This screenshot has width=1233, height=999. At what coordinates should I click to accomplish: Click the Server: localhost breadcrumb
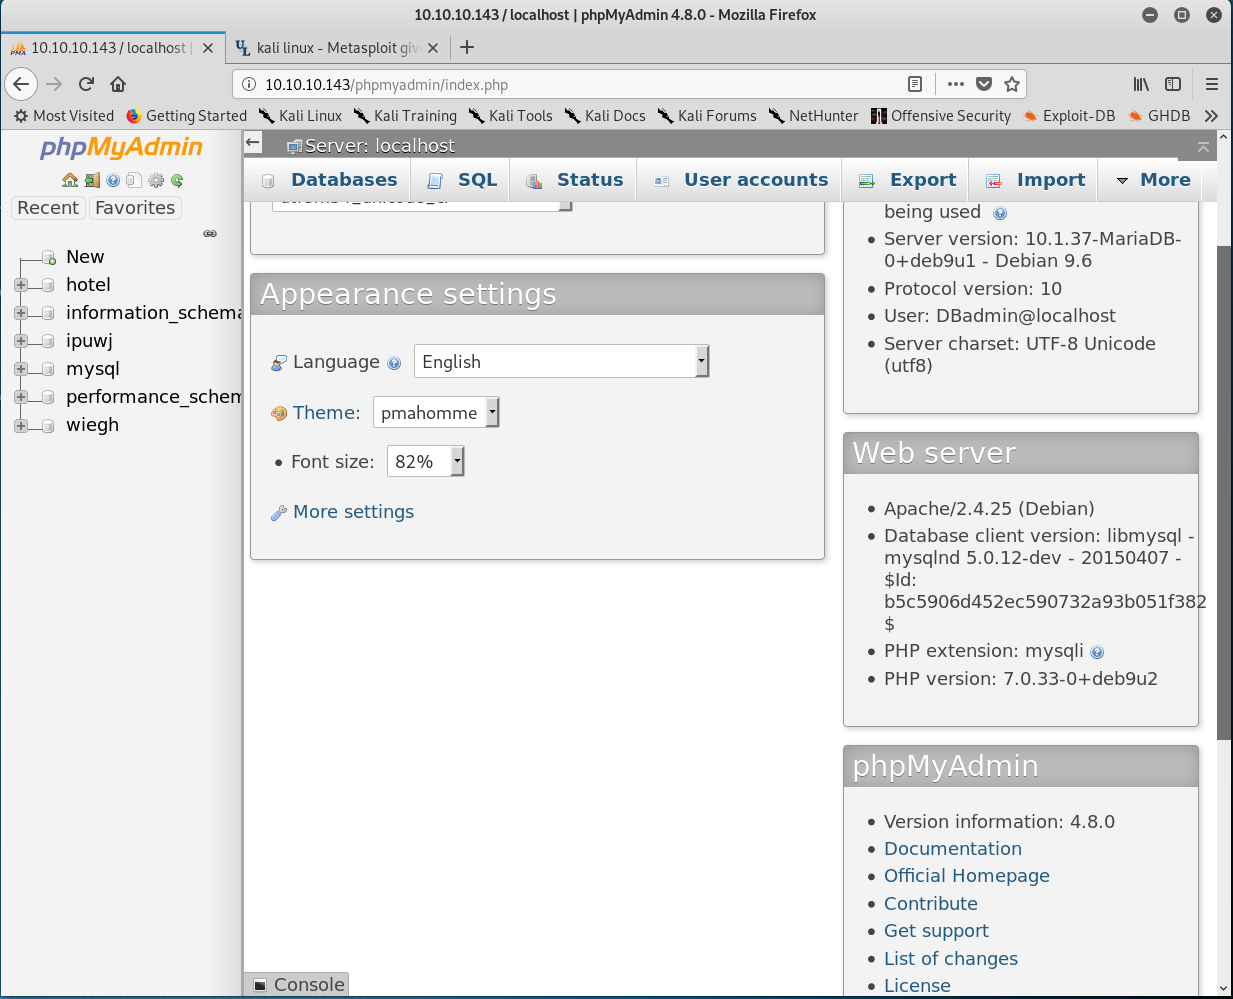point(379,146)
